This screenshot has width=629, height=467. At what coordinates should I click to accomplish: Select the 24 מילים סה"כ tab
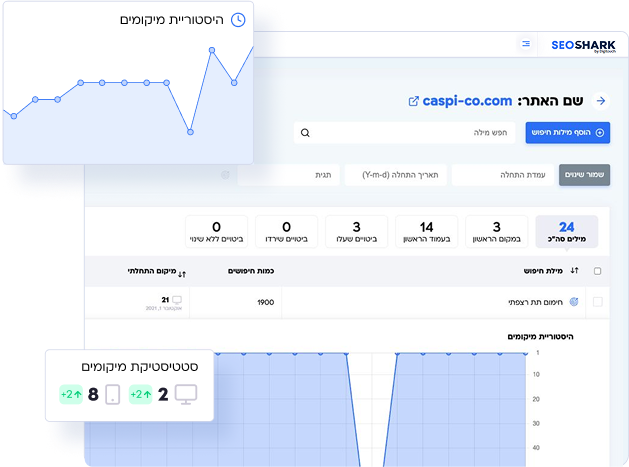[x=567, y=231]
